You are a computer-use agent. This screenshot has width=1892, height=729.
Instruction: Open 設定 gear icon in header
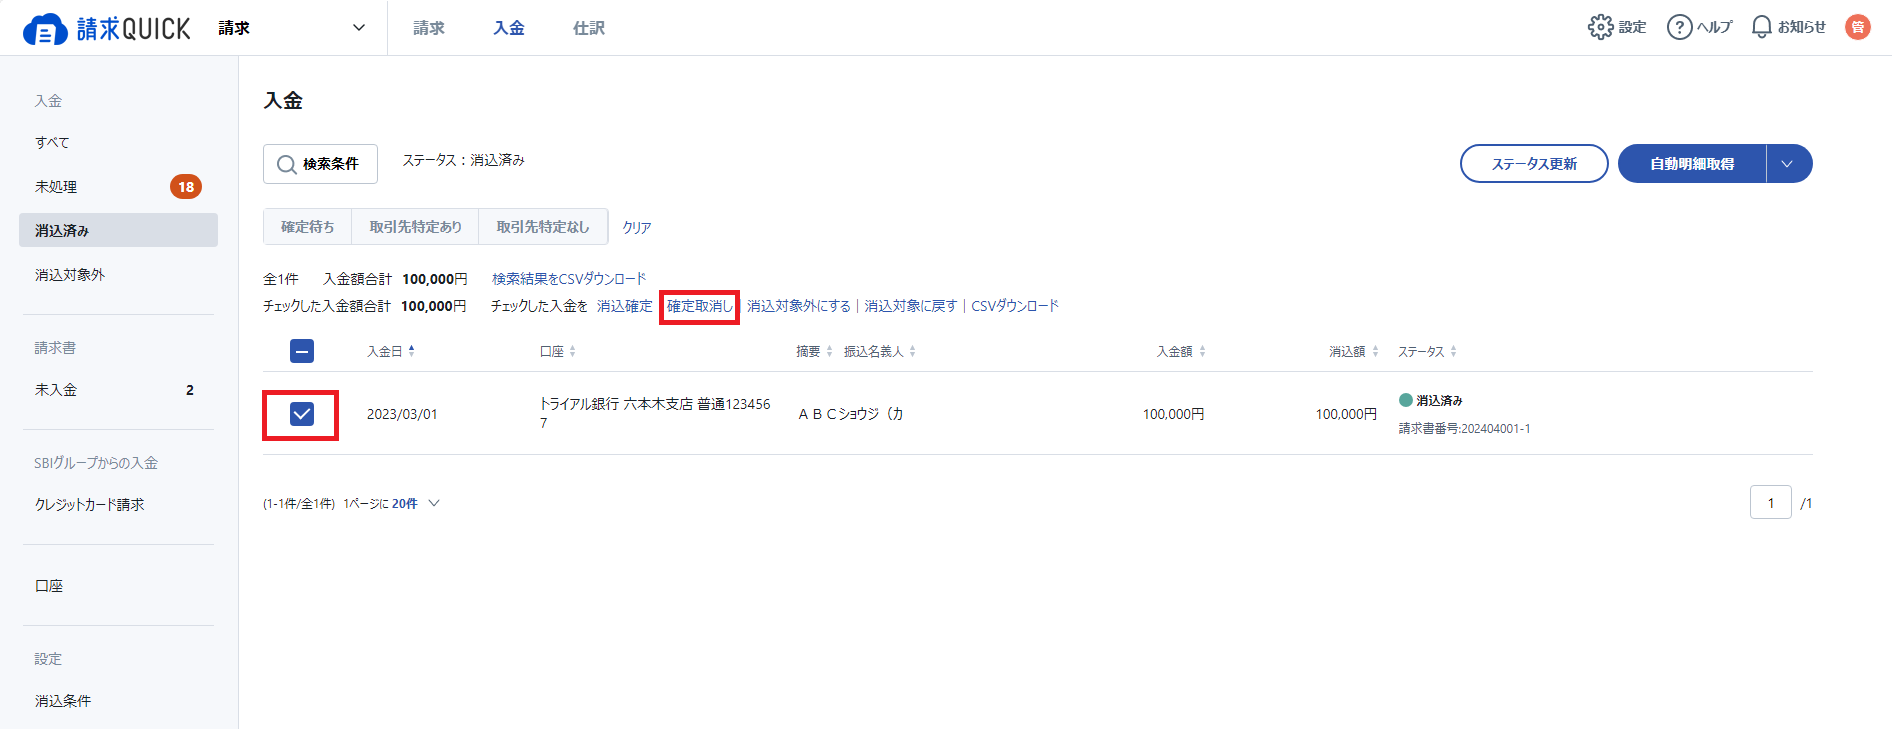point(1616,27)
